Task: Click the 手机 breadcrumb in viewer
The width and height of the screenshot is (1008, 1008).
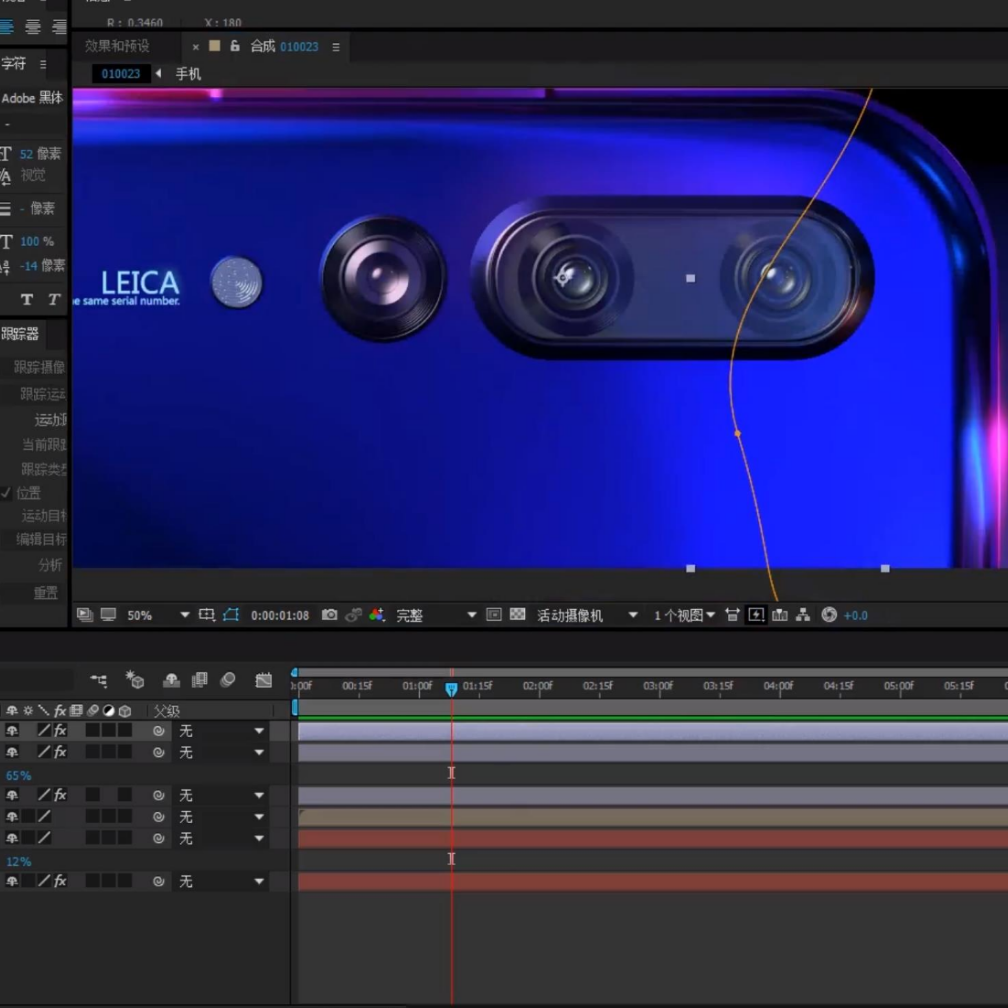Action: point(188,74)
